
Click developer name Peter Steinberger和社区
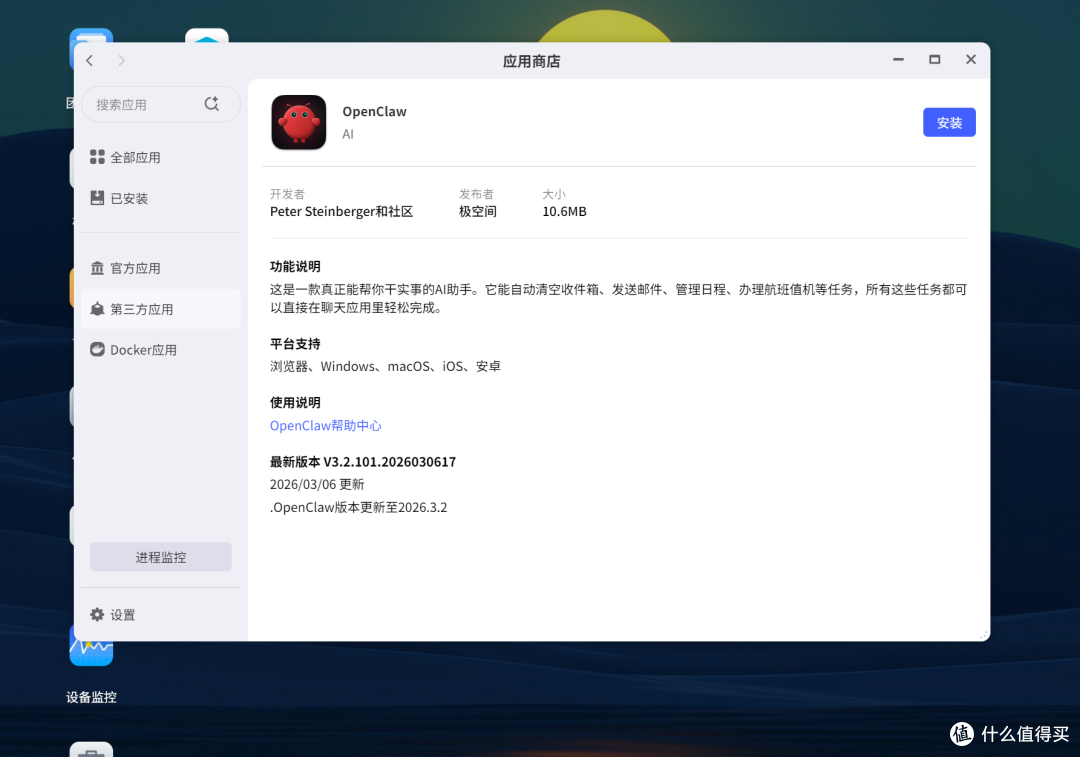pos(341,211)
